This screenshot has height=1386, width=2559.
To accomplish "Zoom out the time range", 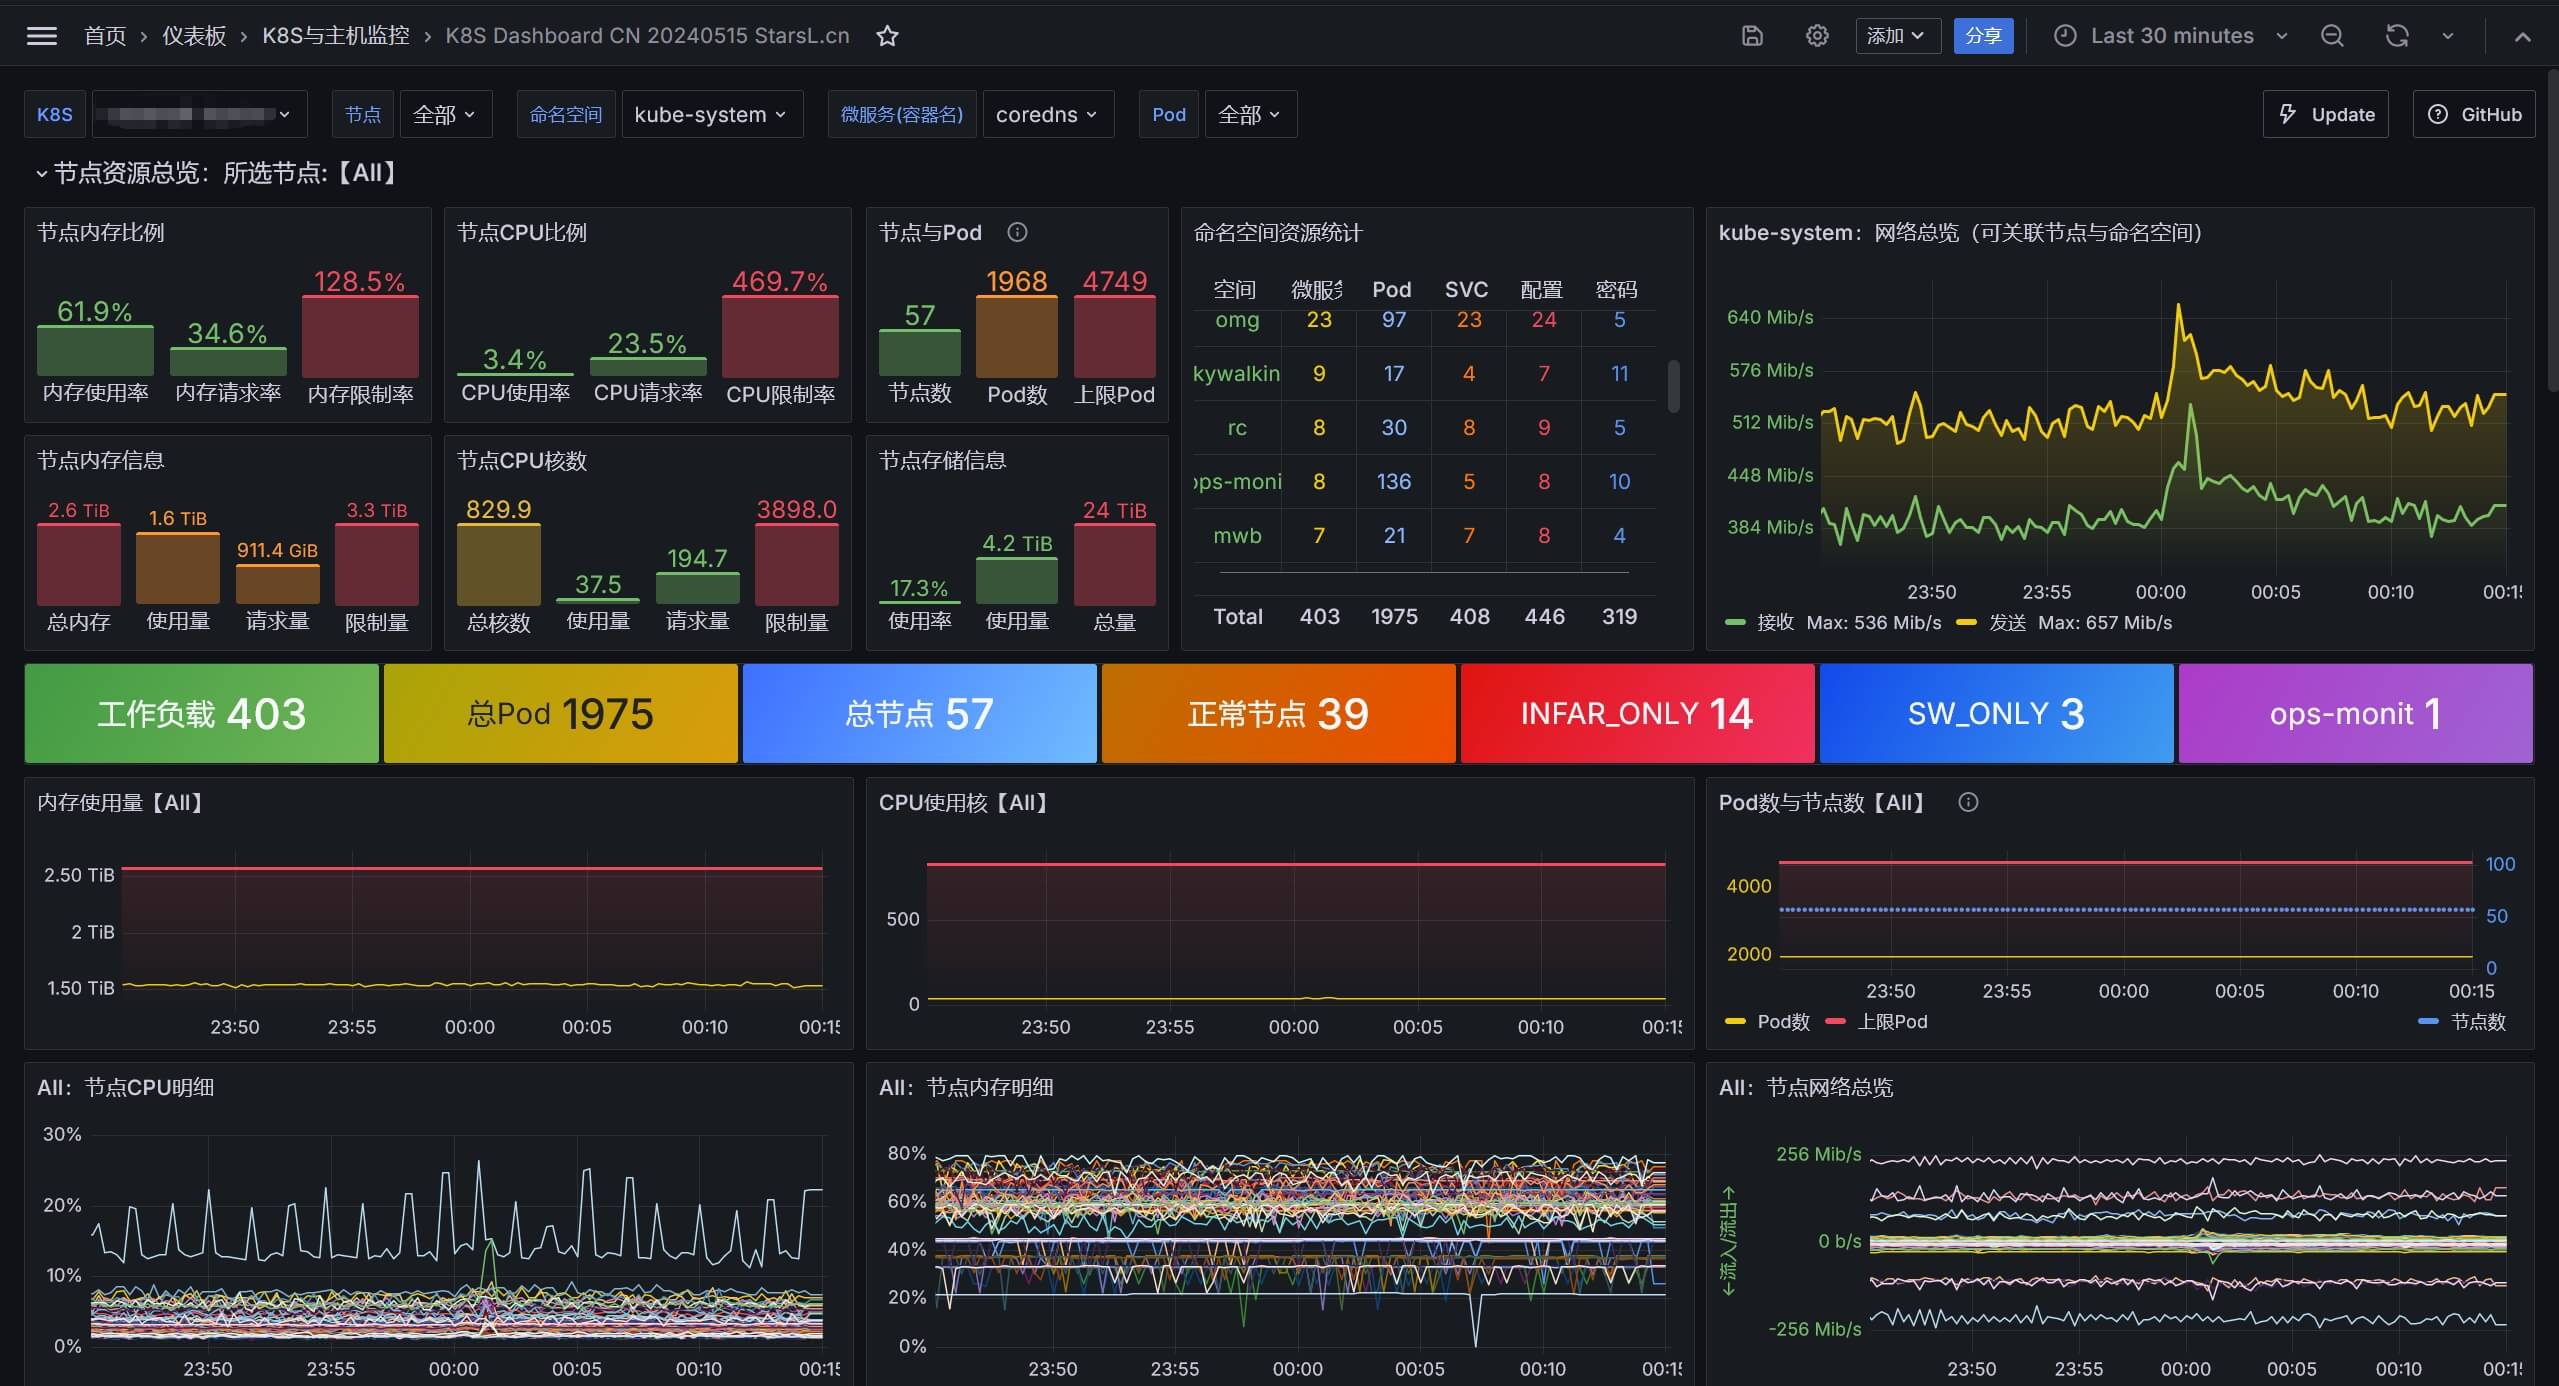I will (2332, 36).
